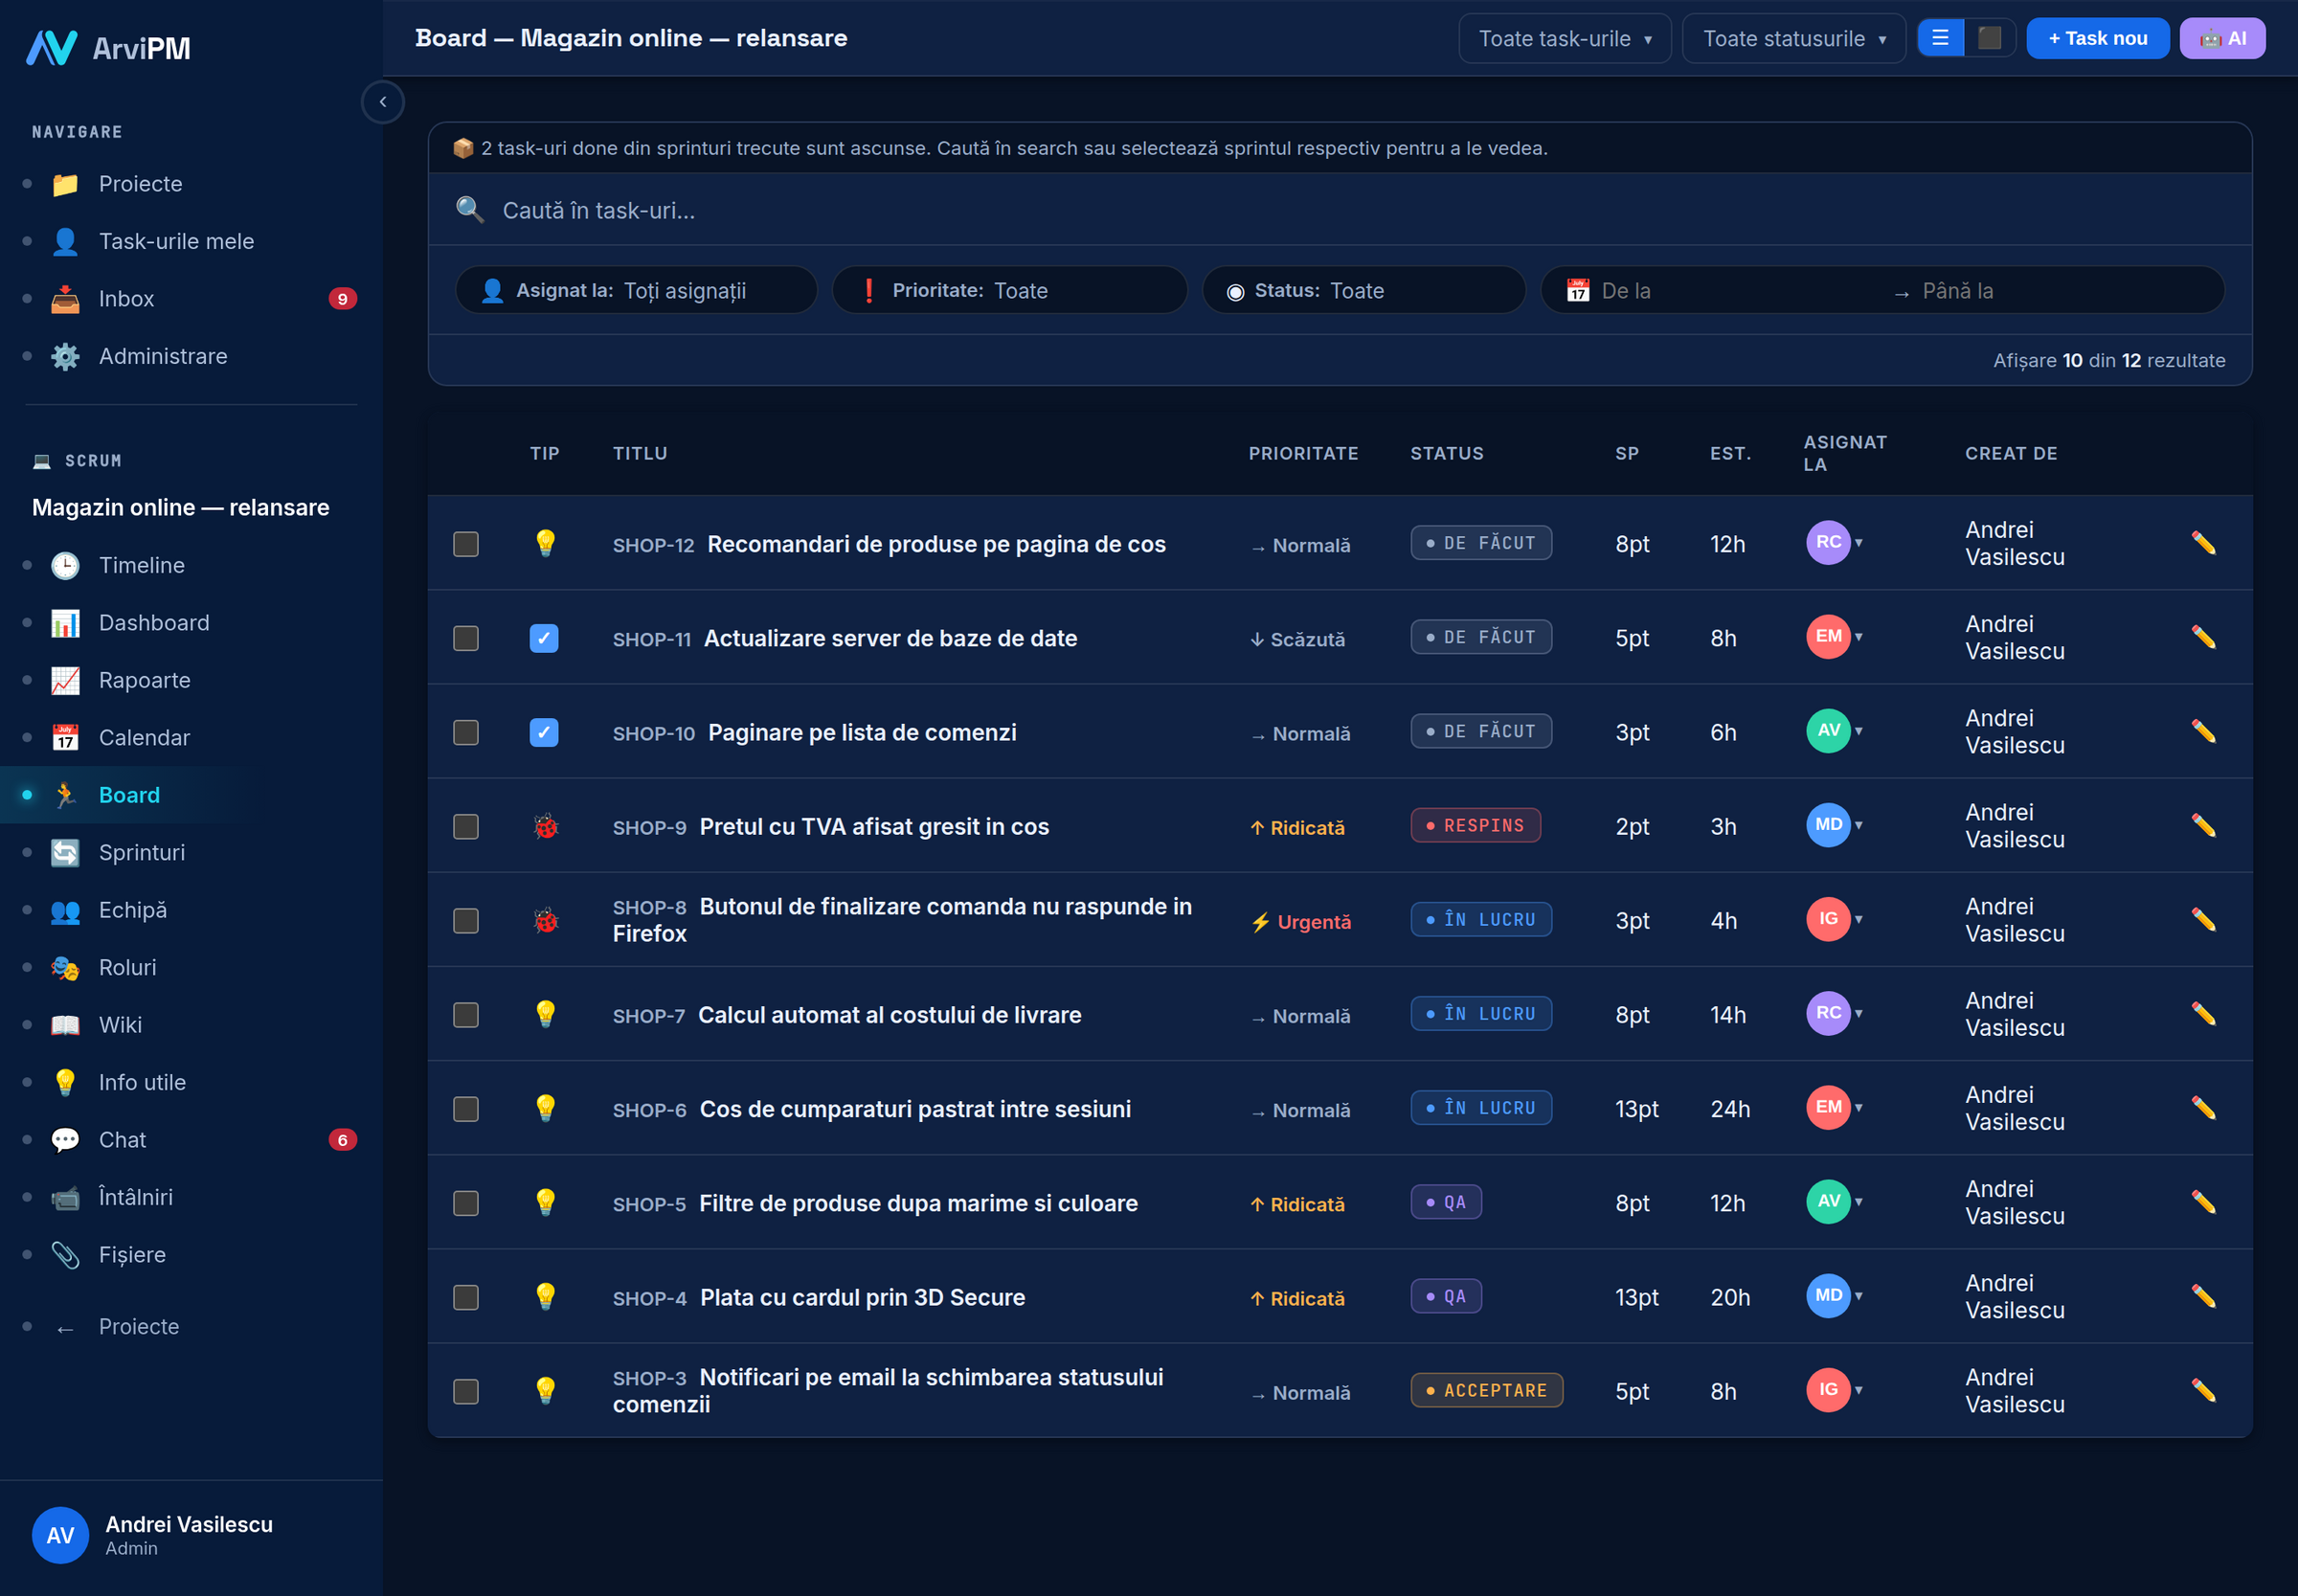Open the Toate task-urile dropdown
The width and height of the screenshot is (2298, 1596).
tap(1564, 38)
